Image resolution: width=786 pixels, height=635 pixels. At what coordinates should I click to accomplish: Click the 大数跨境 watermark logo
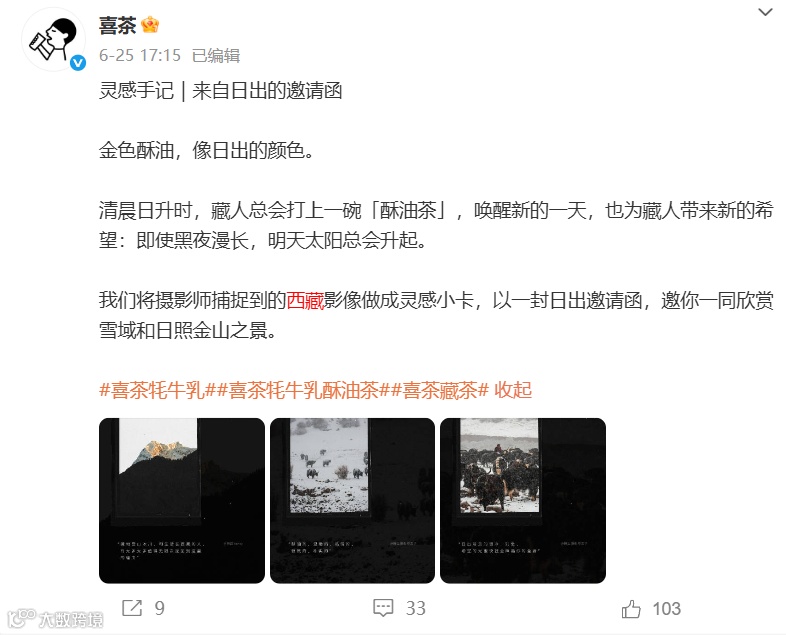[x=56, y=619]
